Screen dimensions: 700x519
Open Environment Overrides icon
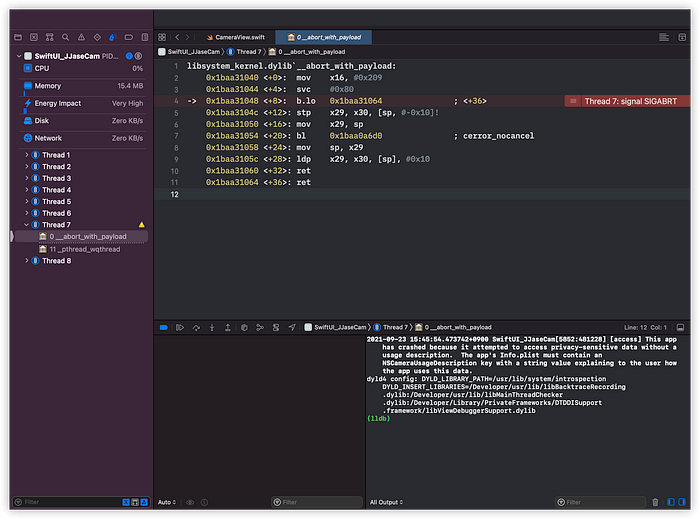pos(276,328)
